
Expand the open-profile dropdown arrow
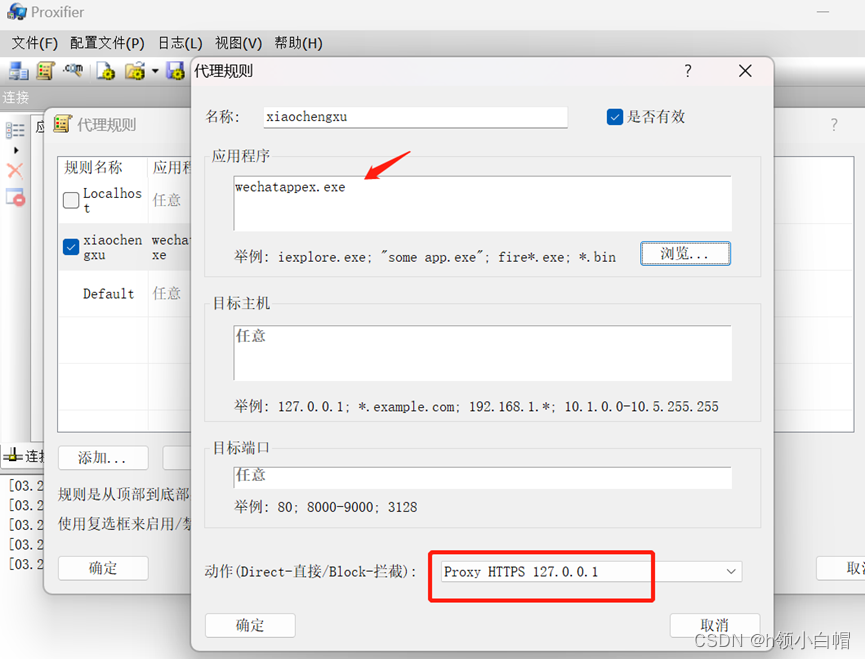155,71
